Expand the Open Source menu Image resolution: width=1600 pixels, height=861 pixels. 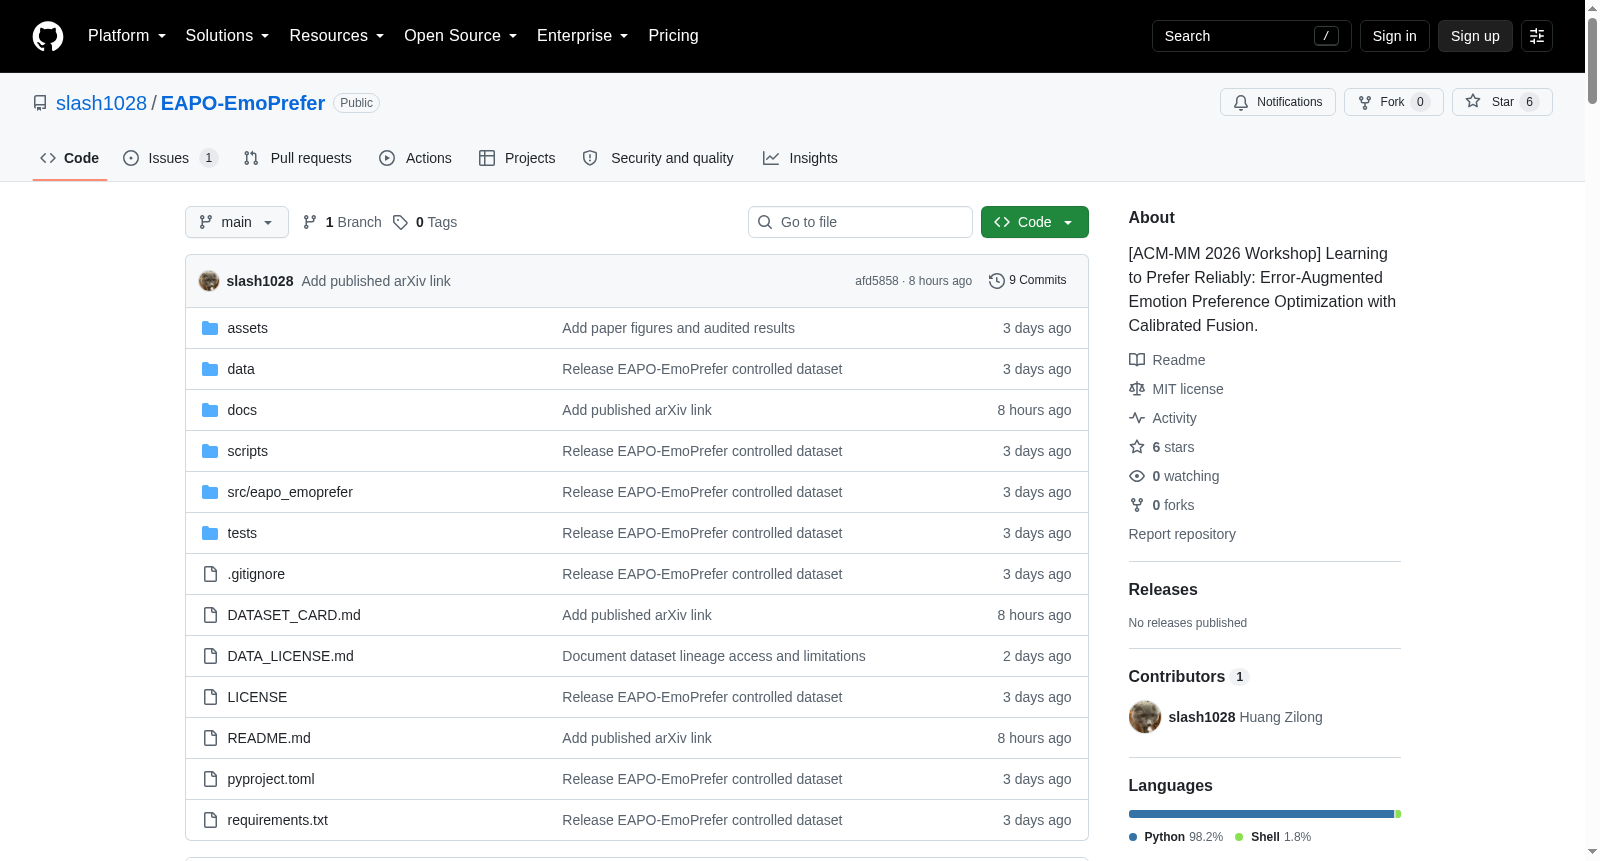click(x=460, y=36)
